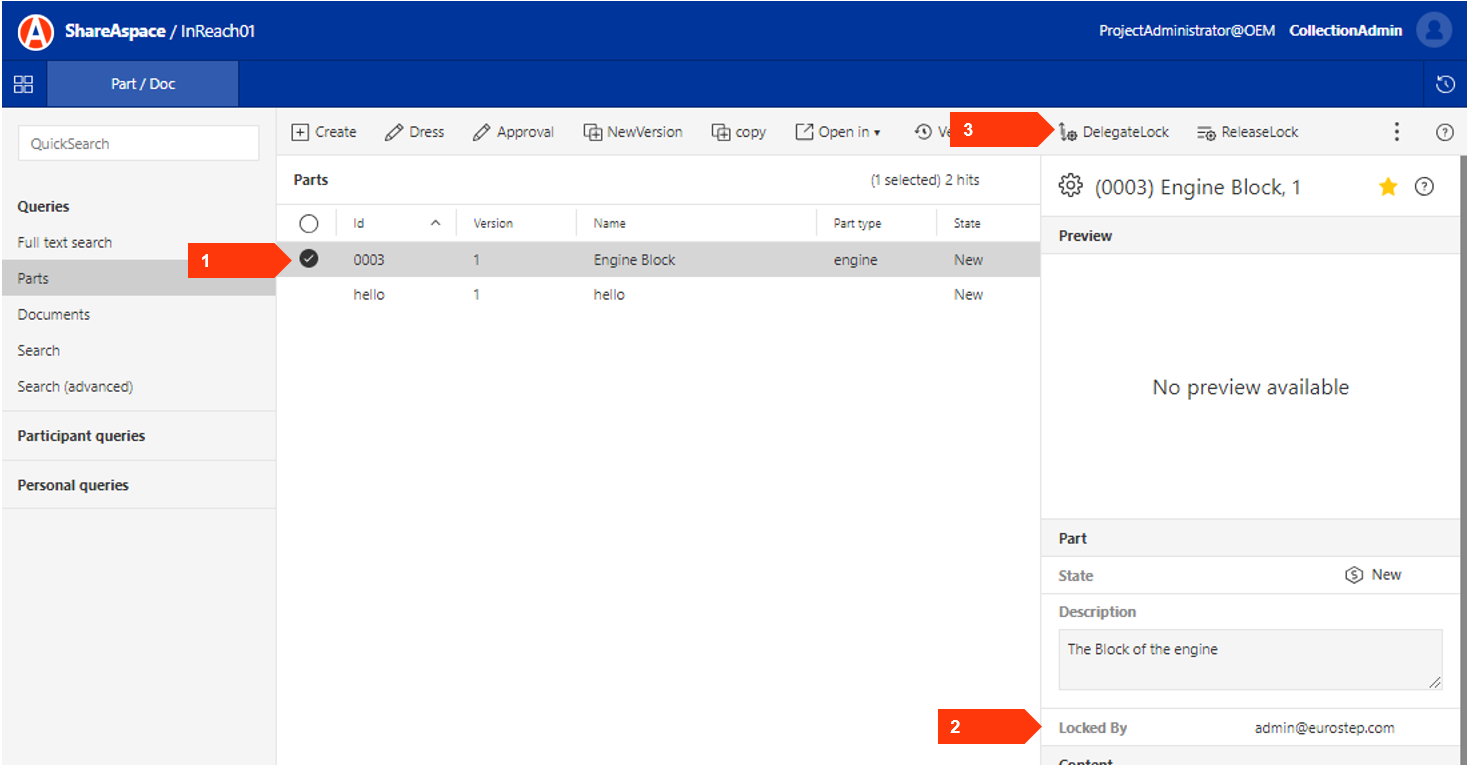The image size is (1467, 767).
Task: Click the InReach01 breadcrumb
Action: coord(218,31)
